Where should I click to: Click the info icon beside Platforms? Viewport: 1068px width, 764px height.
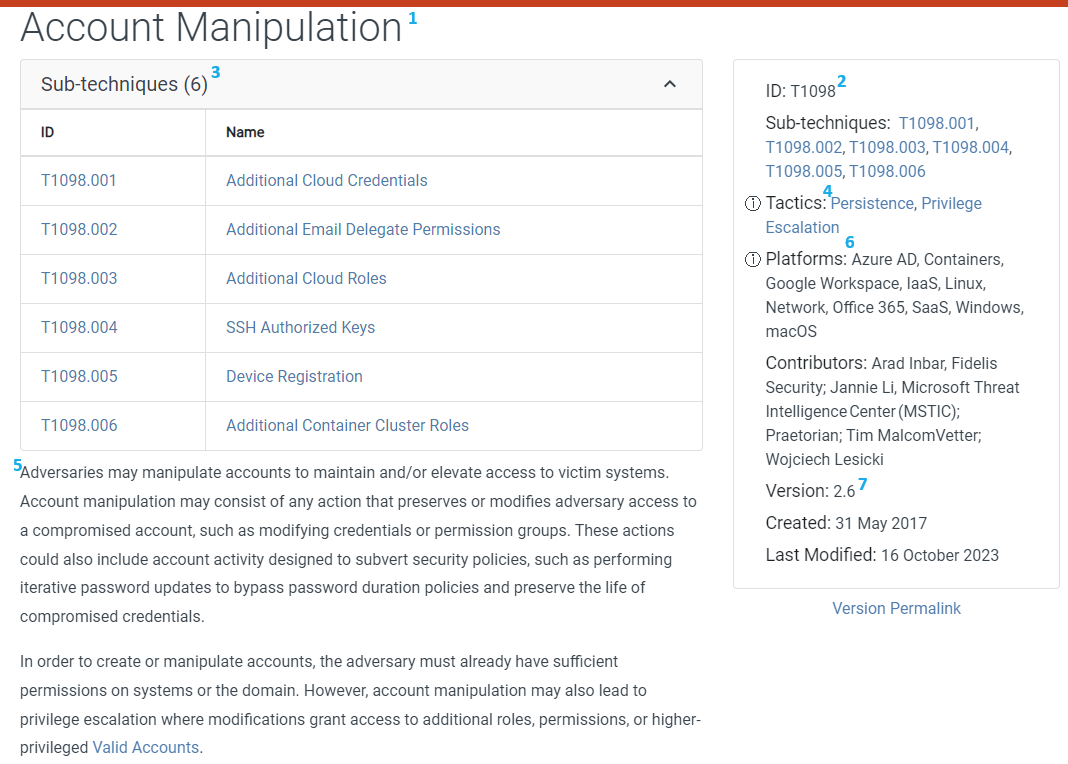753,259
